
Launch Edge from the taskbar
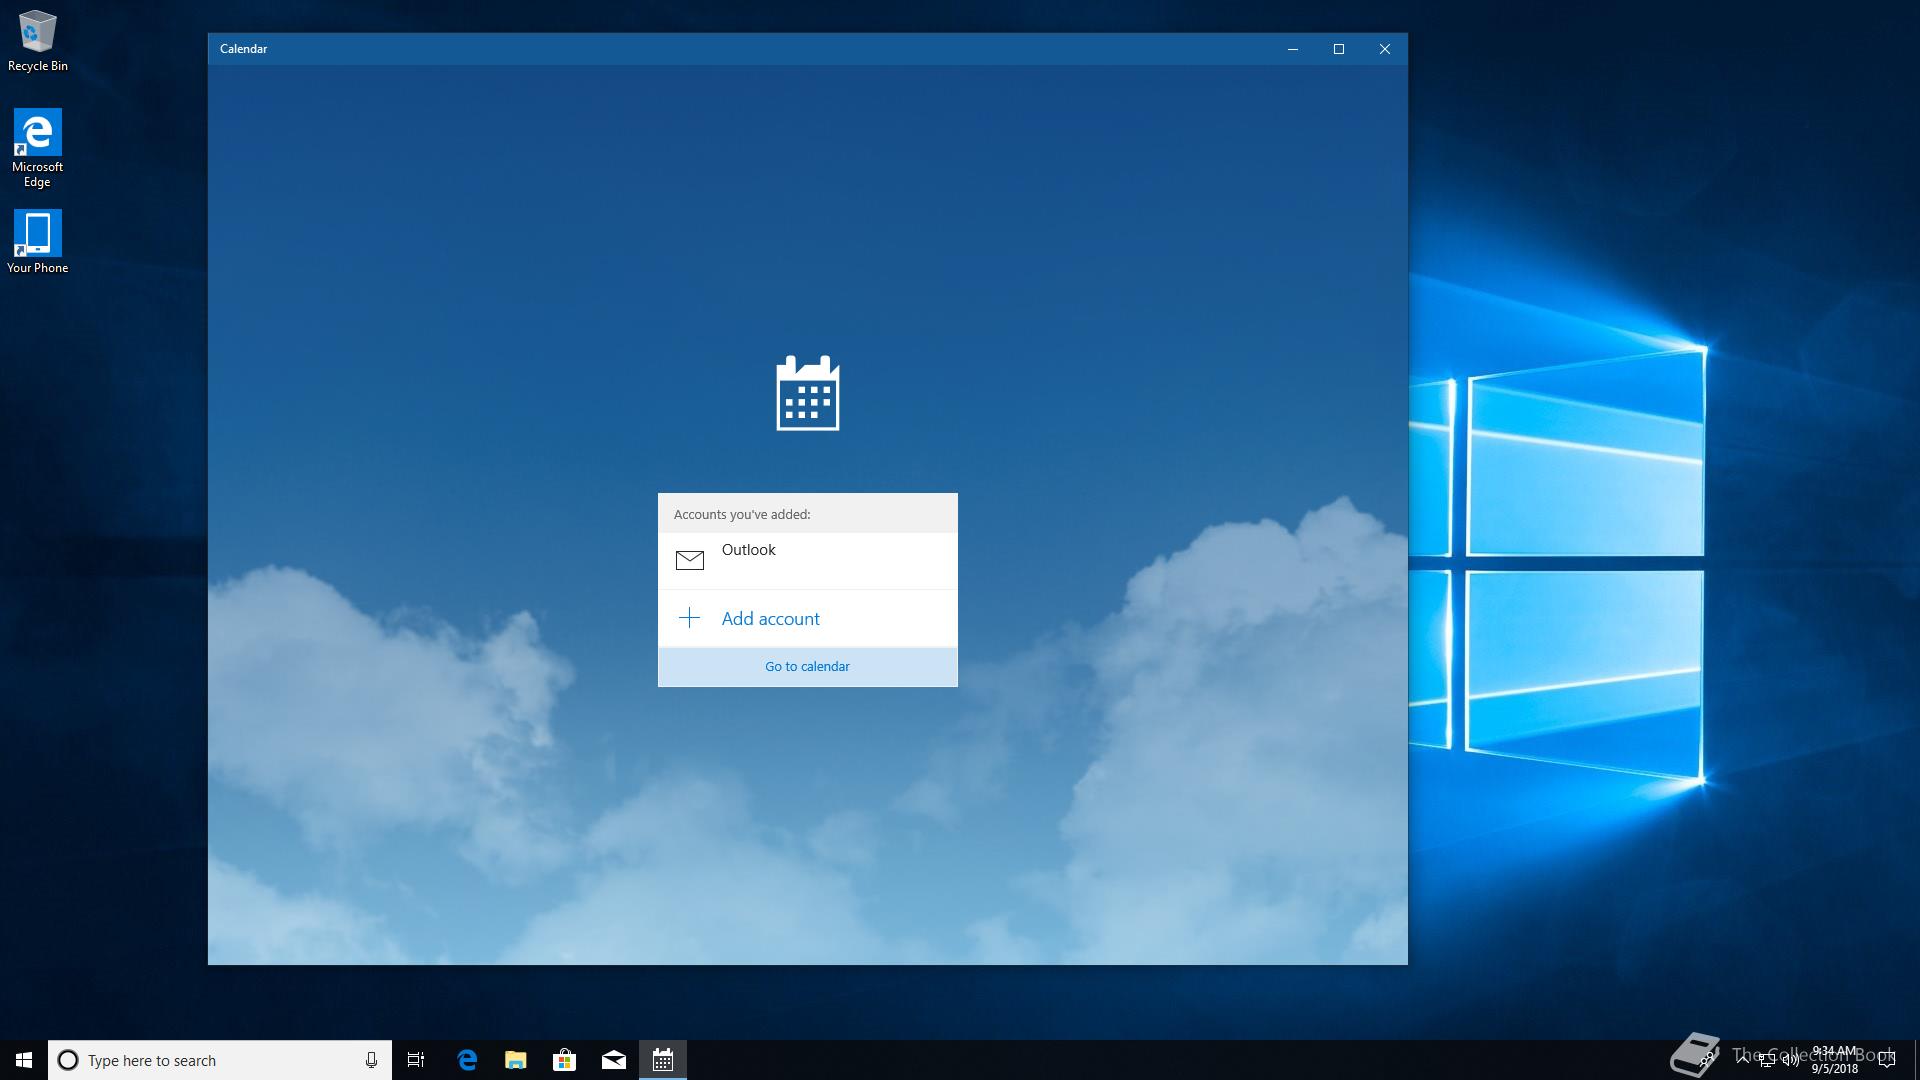point(466,1060)
